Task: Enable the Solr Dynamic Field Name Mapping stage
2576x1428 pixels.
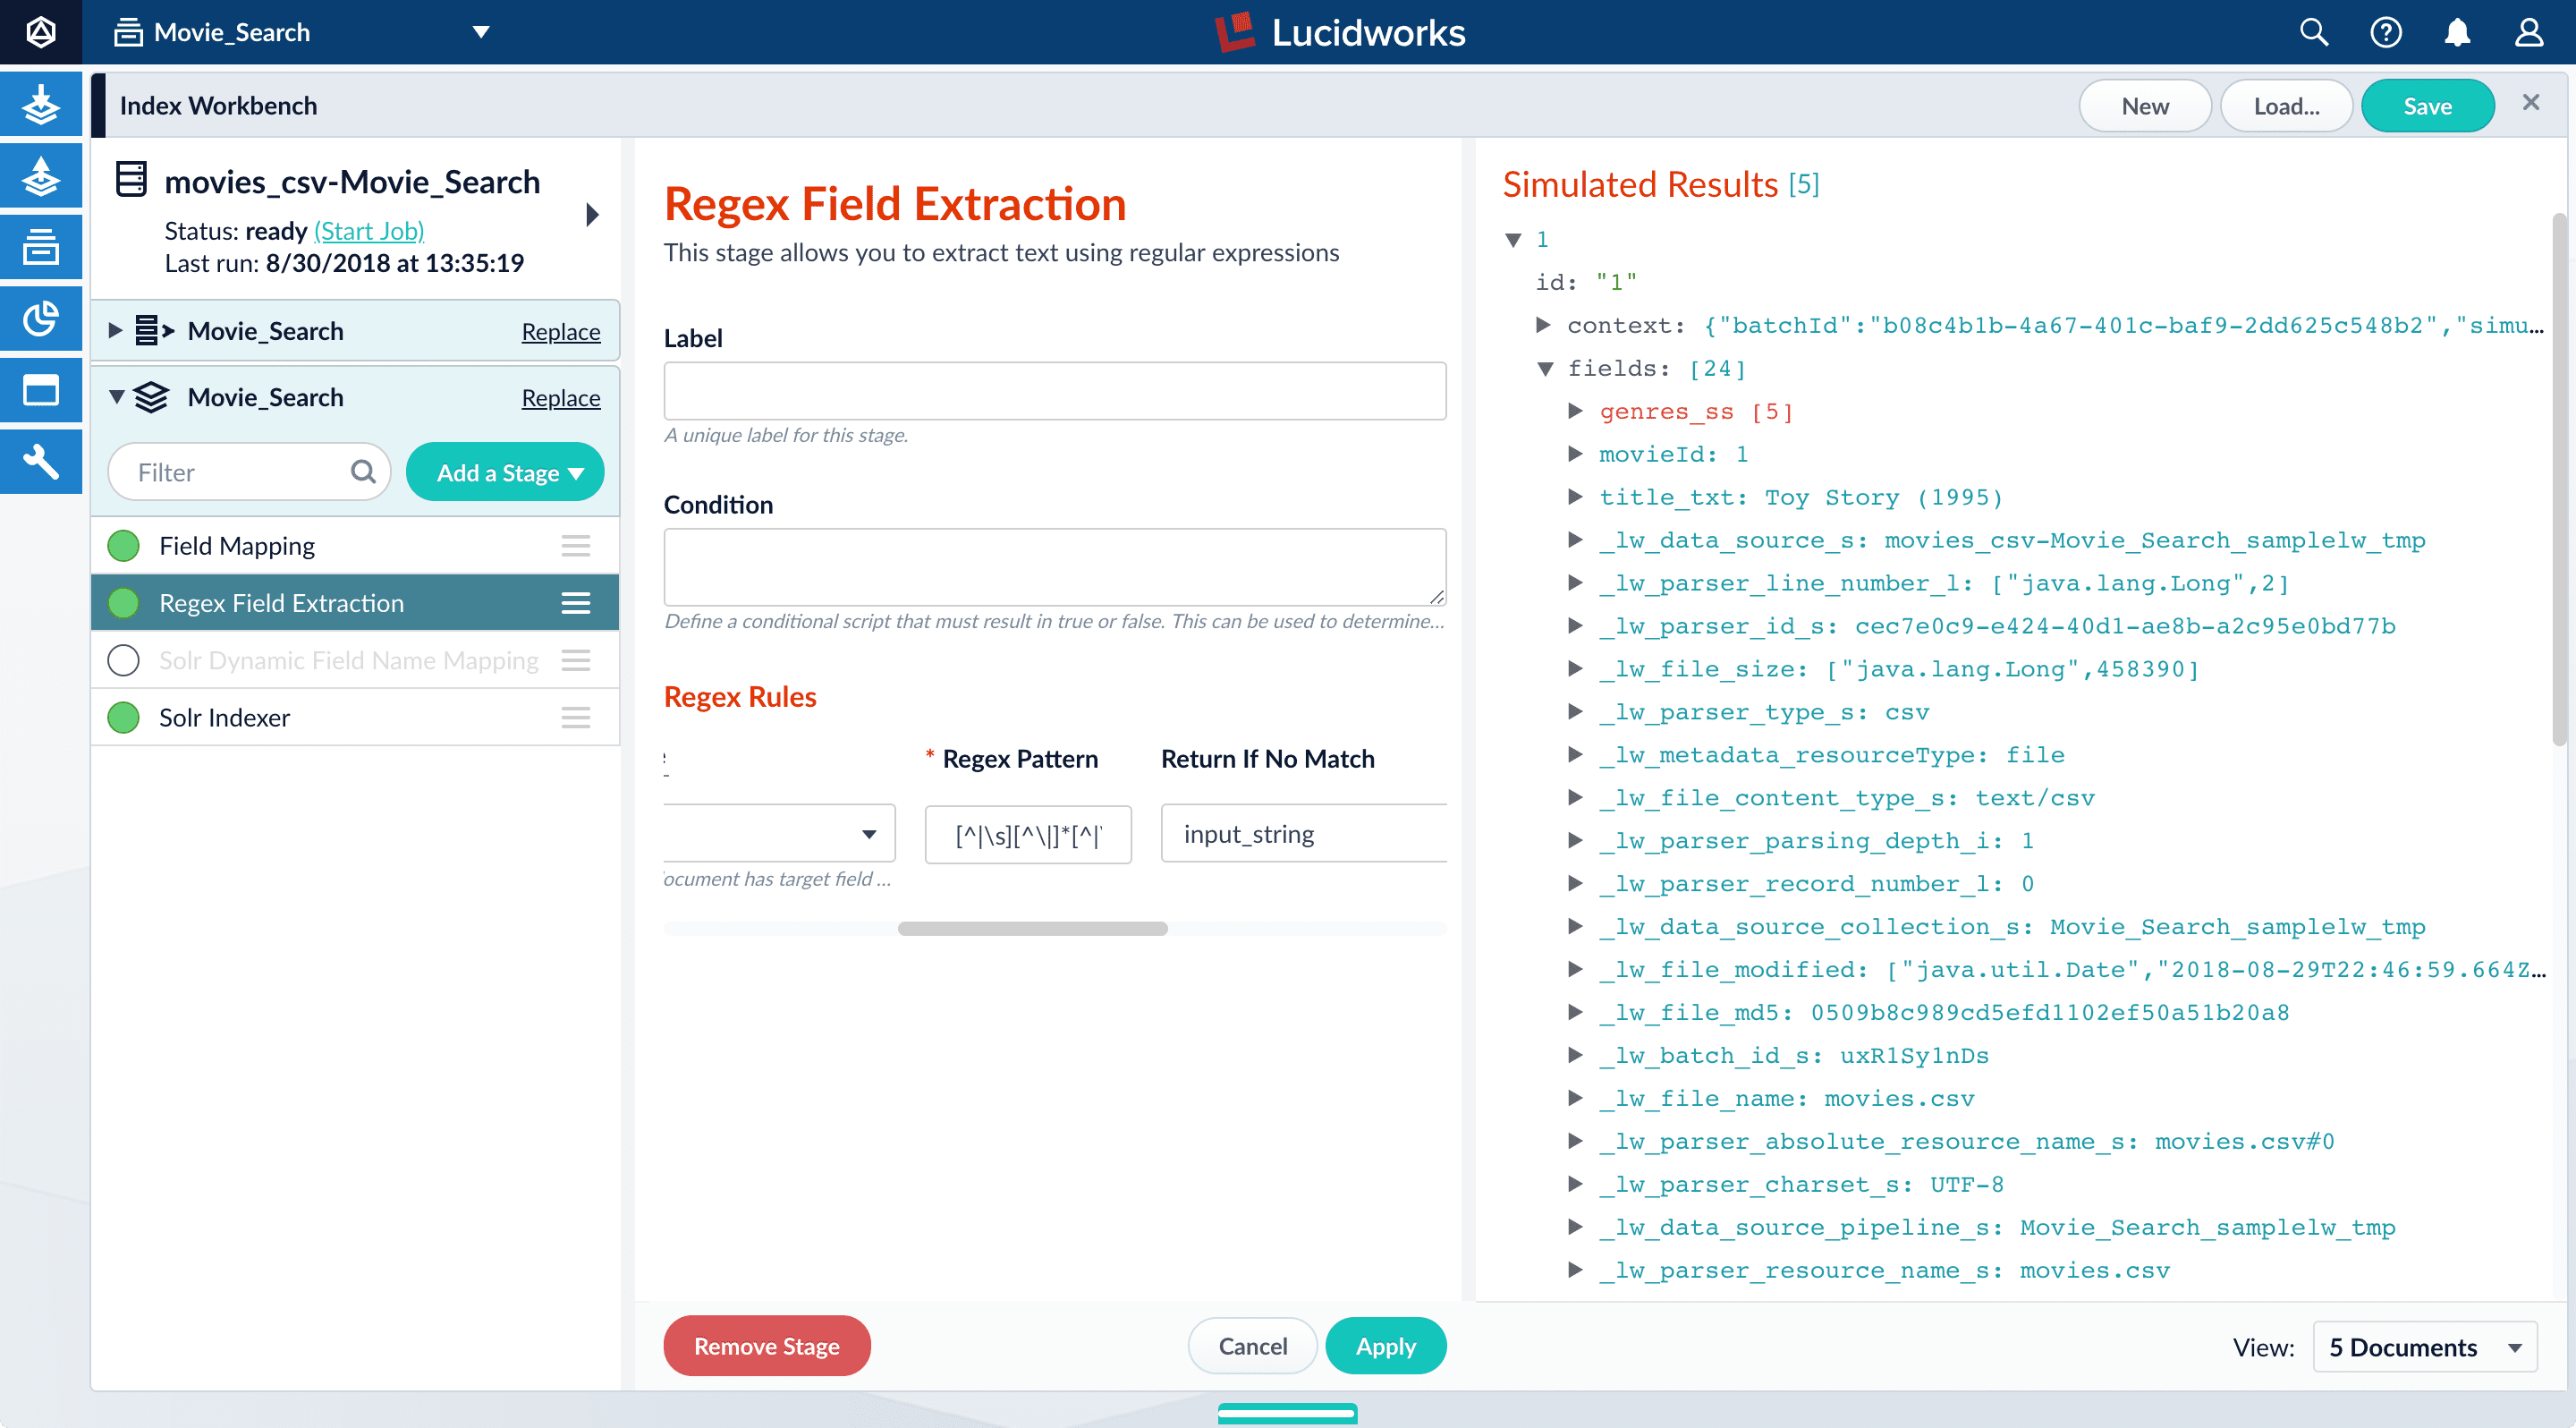Action: [x=123, y=660]
